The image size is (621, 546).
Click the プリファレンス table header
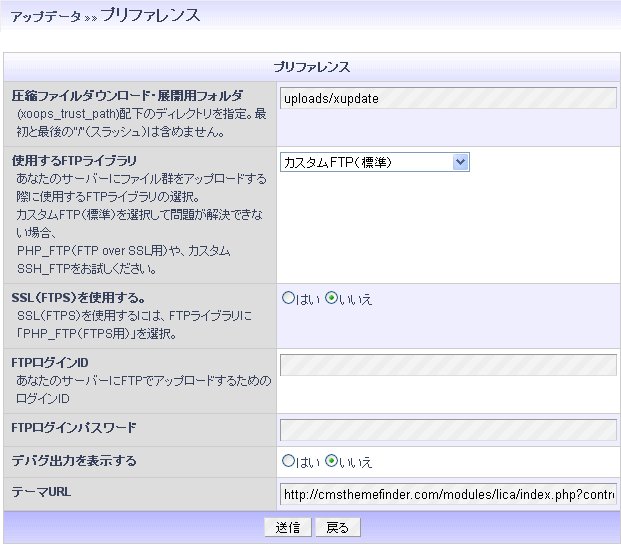311,66
